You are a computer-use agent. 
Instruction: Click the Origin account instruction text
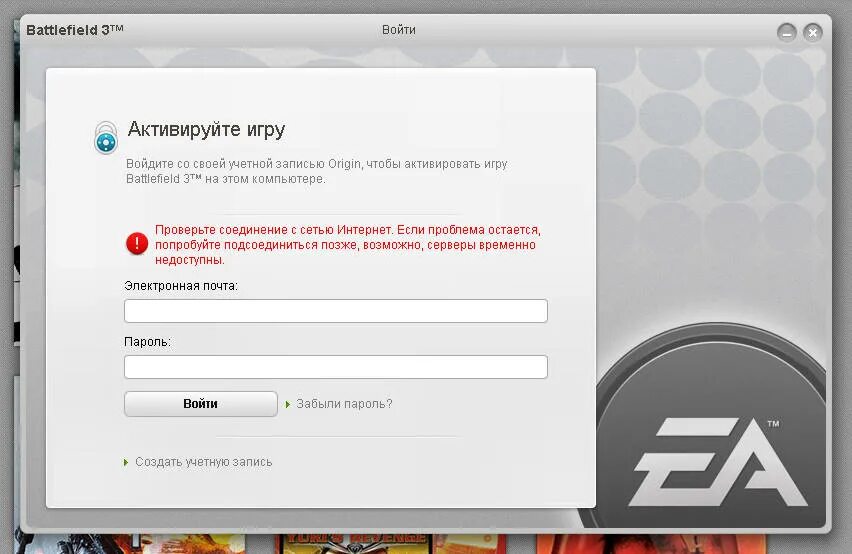click(317, 171)
